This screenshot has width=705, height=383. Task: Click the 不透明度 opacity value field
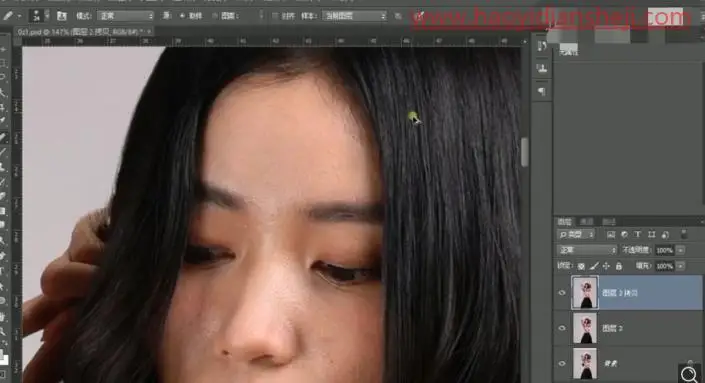click(x=665, y=250)
